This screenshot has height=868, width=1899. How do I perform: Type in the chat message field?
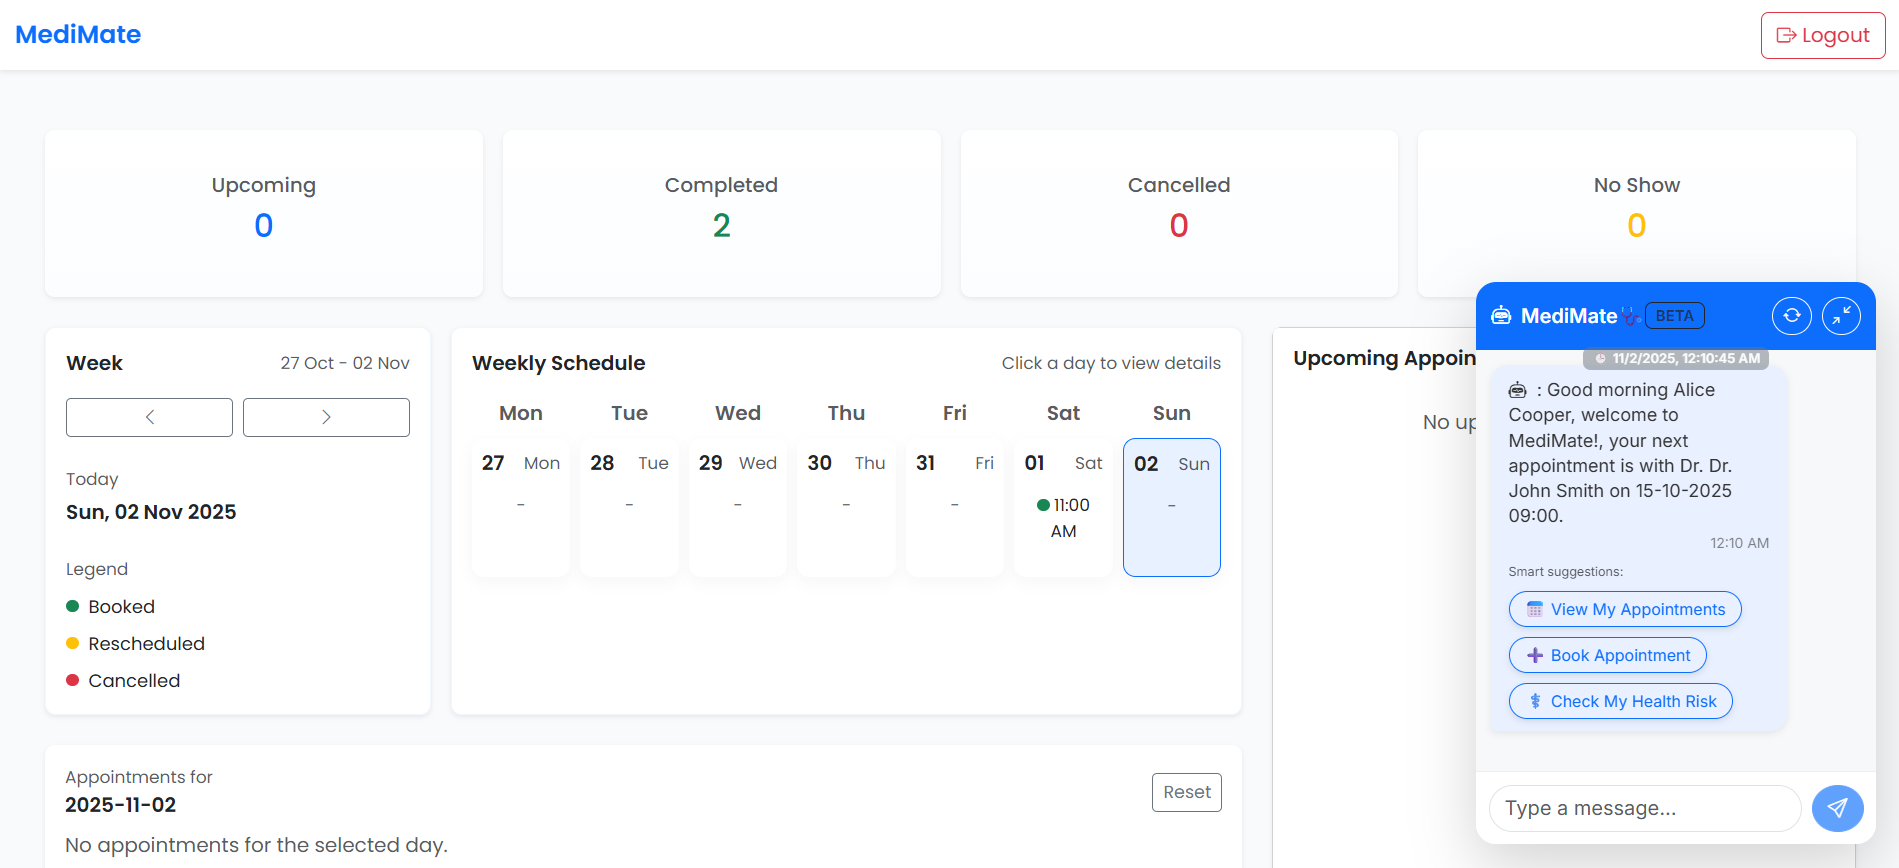[1644, 808]
